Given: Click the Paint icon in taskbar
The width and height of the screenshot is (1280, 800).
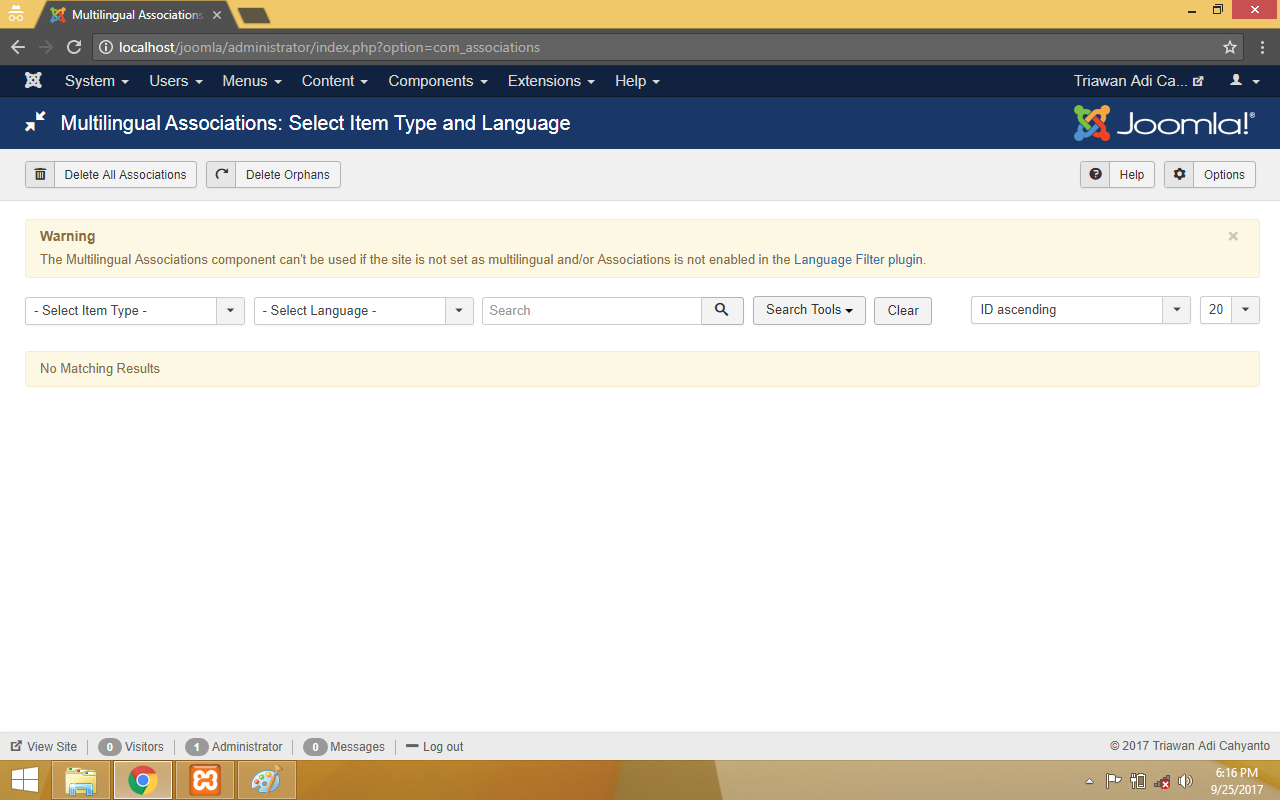Looking at the screenshot, I should pyautogui.click(x=266, y=780).
